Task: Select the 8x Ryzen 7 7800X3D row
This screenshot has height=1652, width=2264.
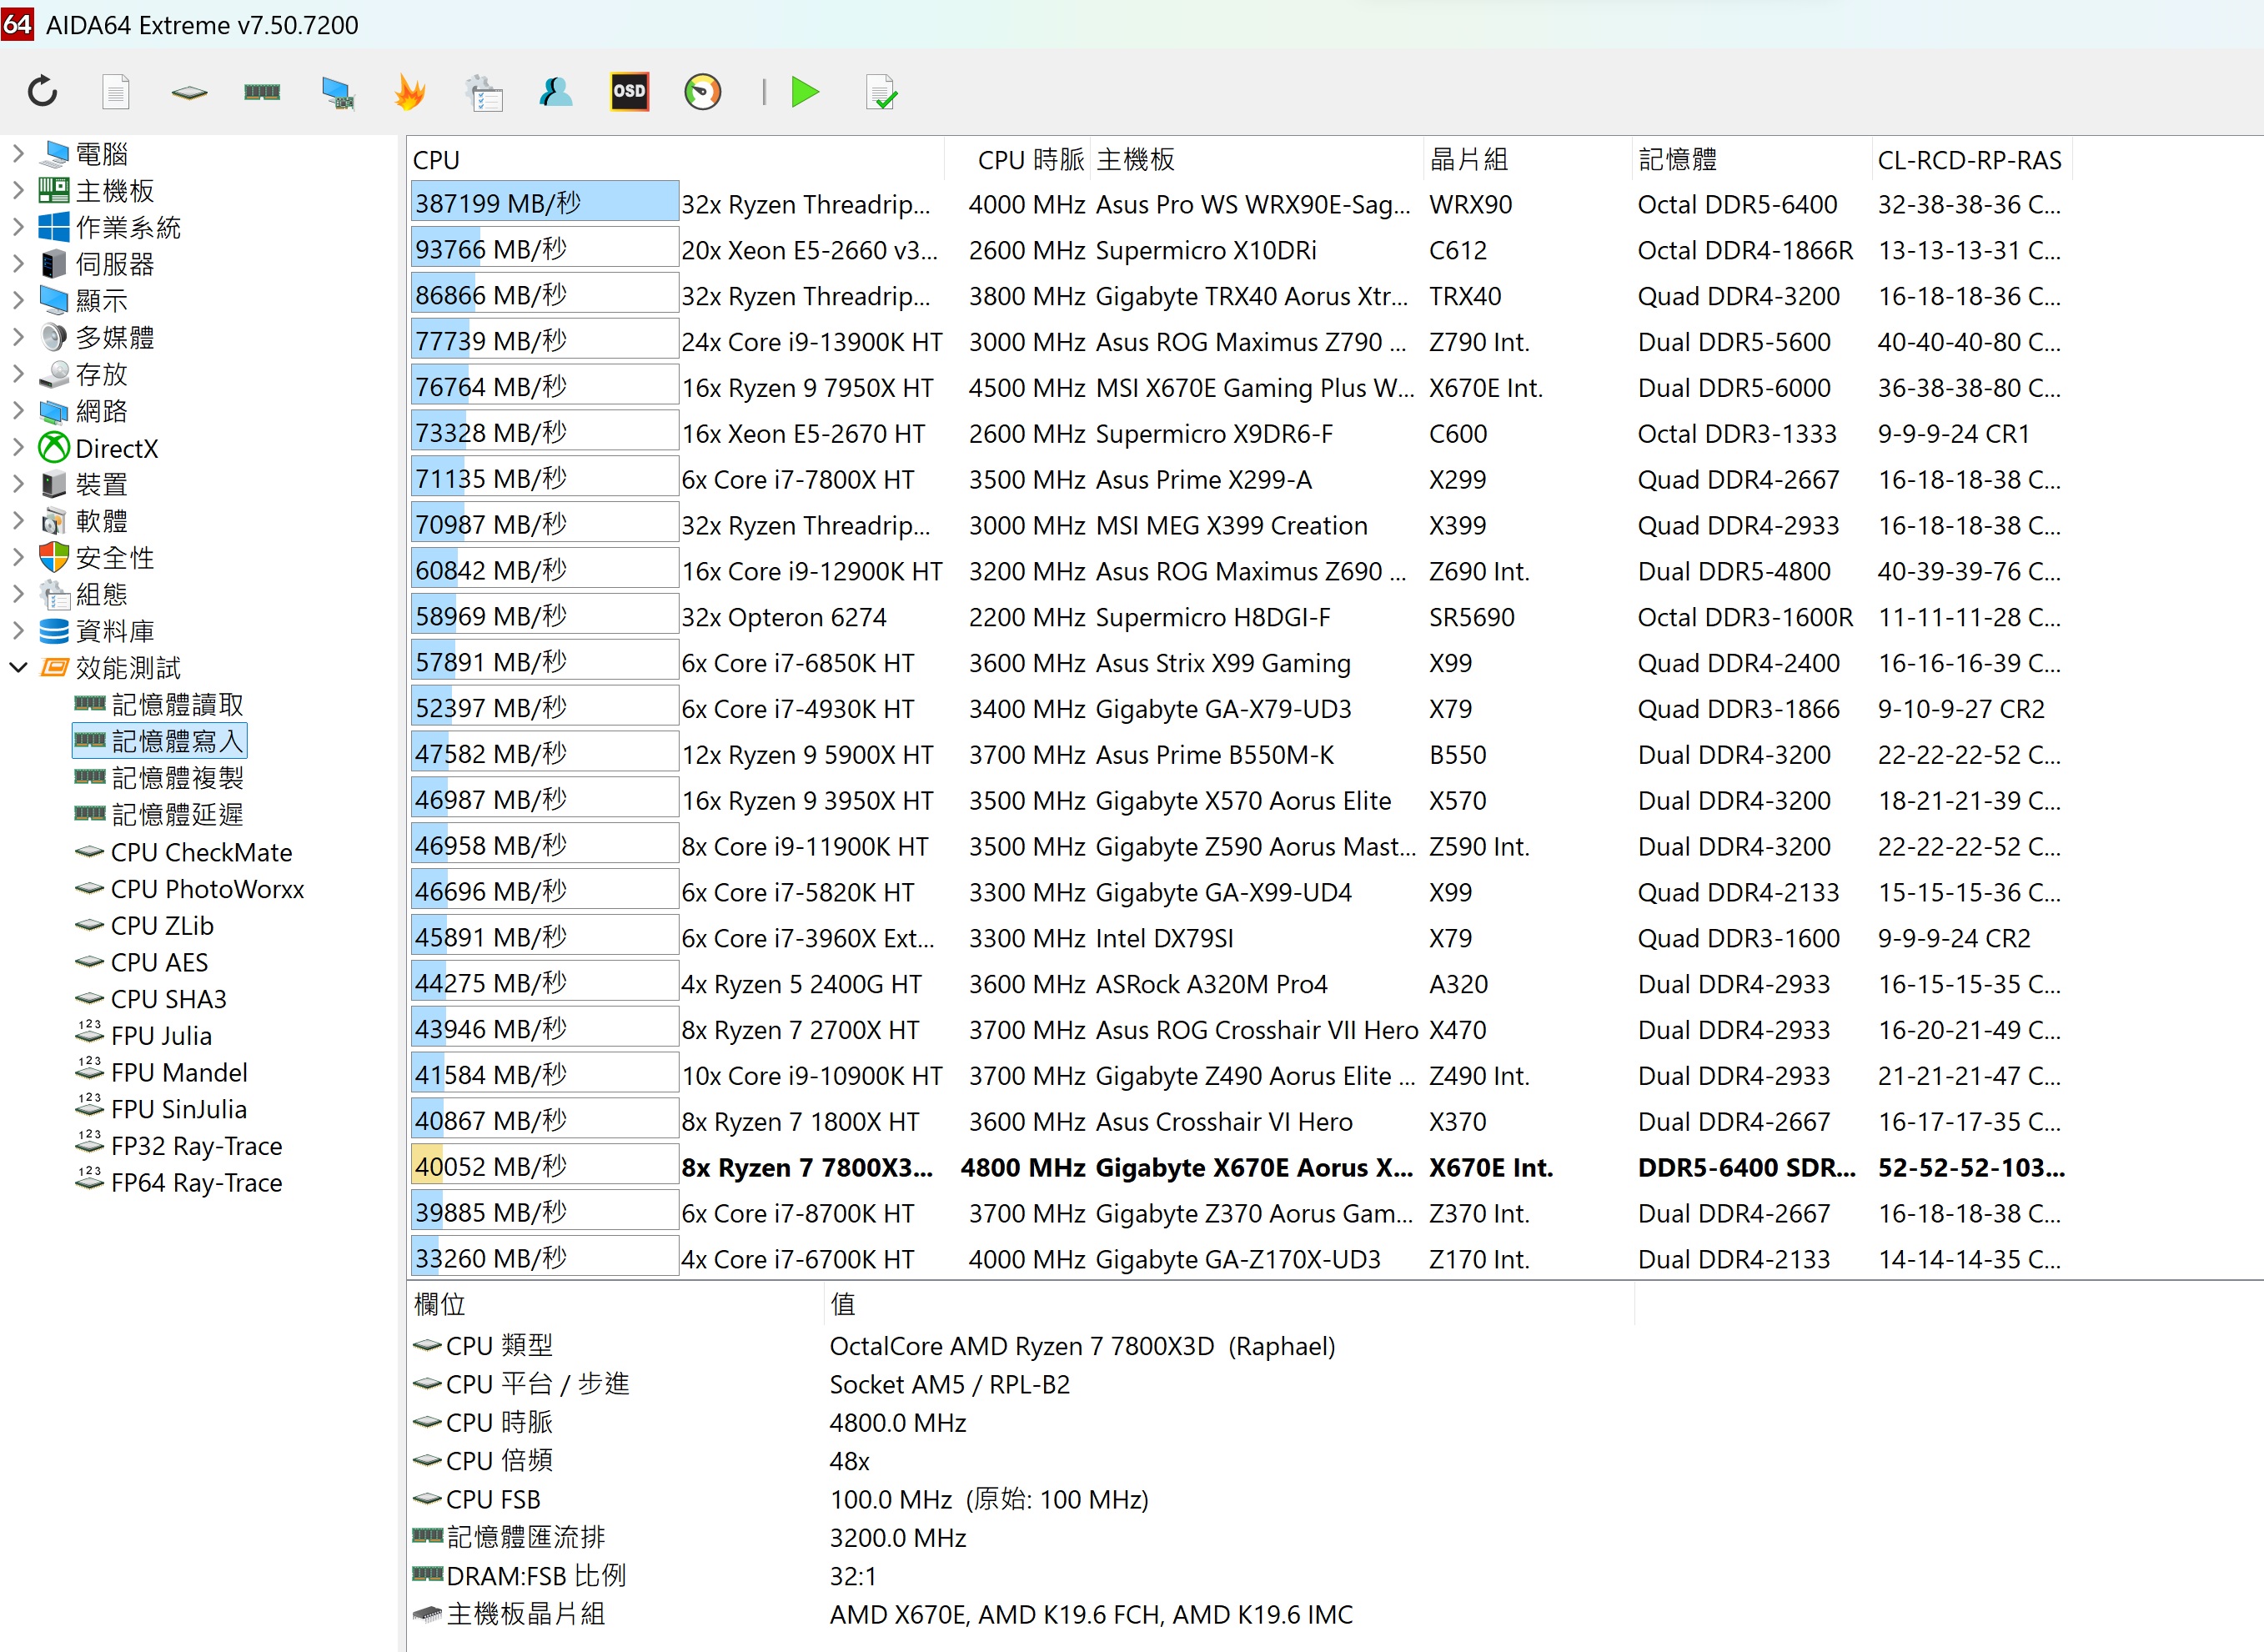Action: 1240,1167
